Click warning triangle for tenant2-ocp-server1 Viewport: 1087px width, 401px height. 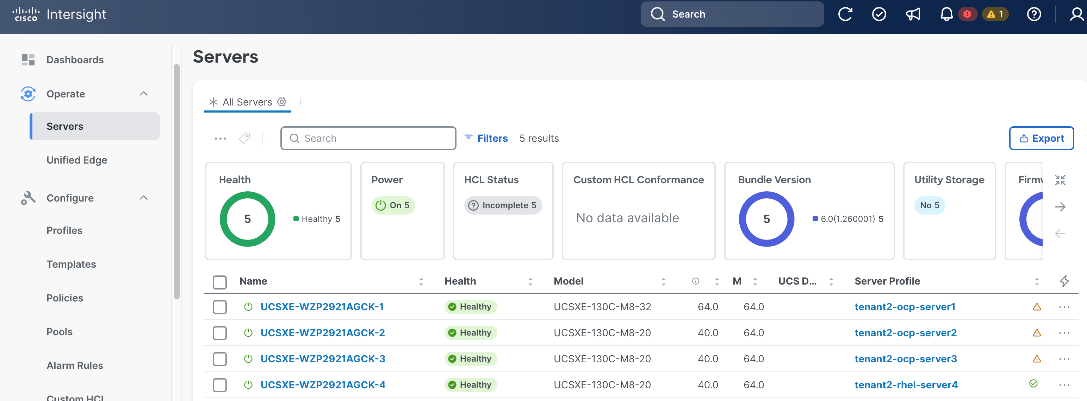point(1036,307)
